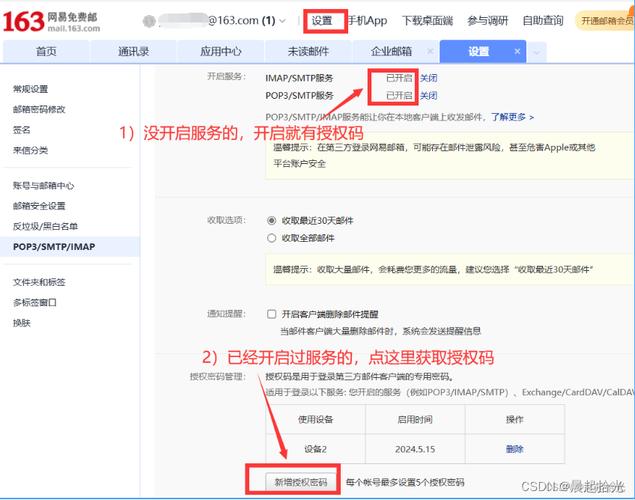Expand the account dropdown arrow
This screenshot has height=500, width=635.
pyautogui.click(x=283, y=21)
